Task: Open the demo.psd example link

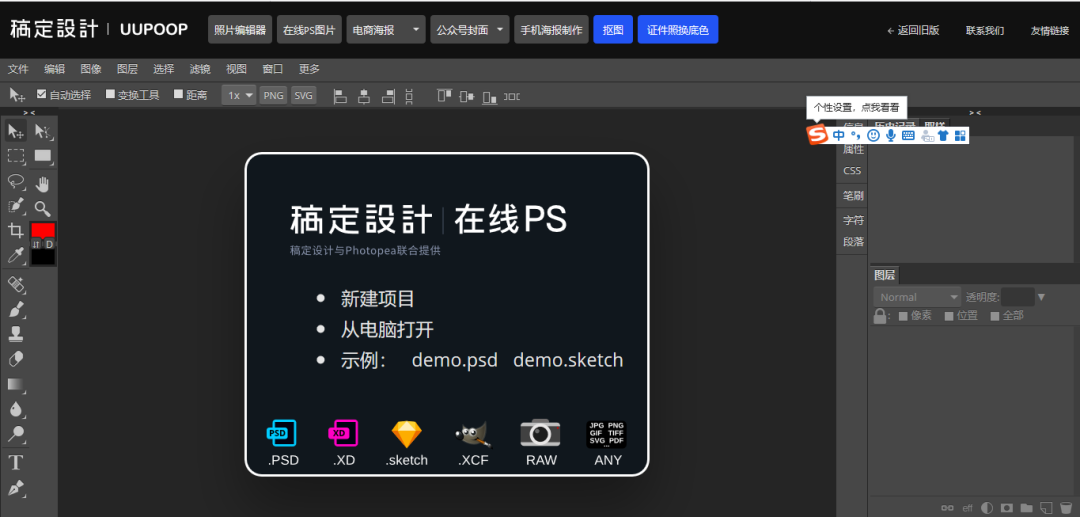Action: pos(455,360)
